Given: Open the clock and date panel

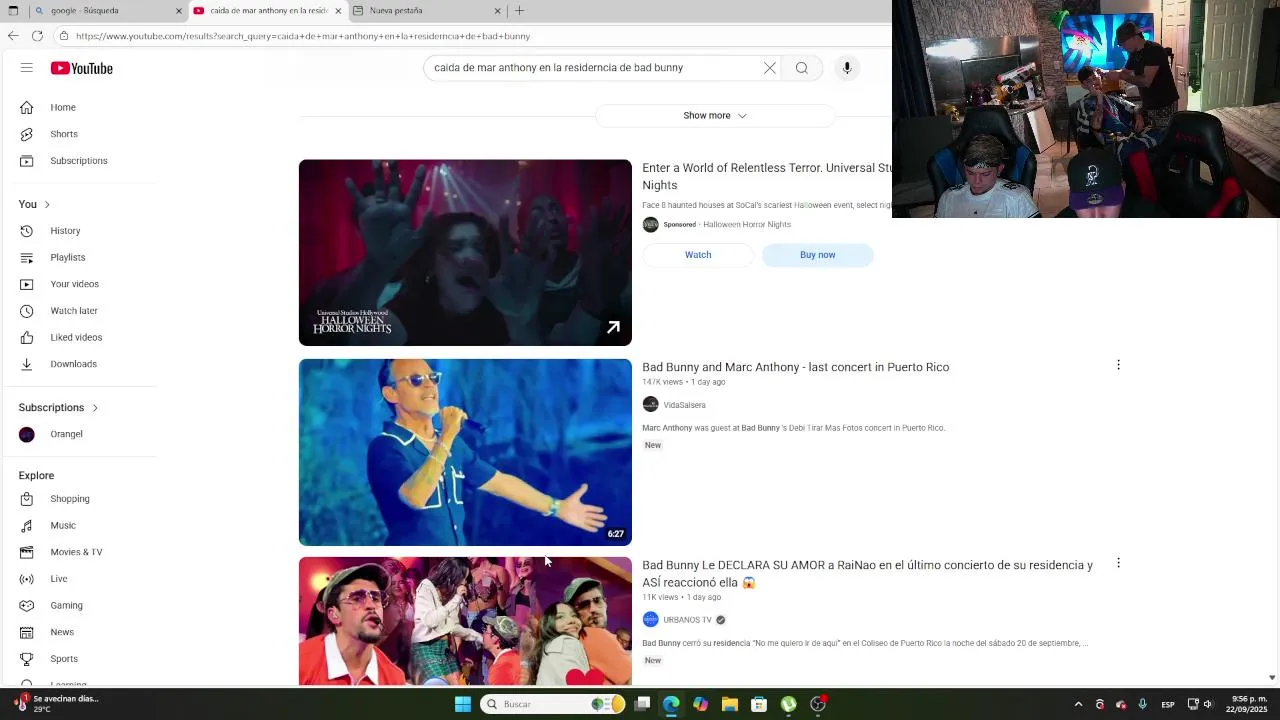Looking at the screenshot, I should (x=1249, y=704).
